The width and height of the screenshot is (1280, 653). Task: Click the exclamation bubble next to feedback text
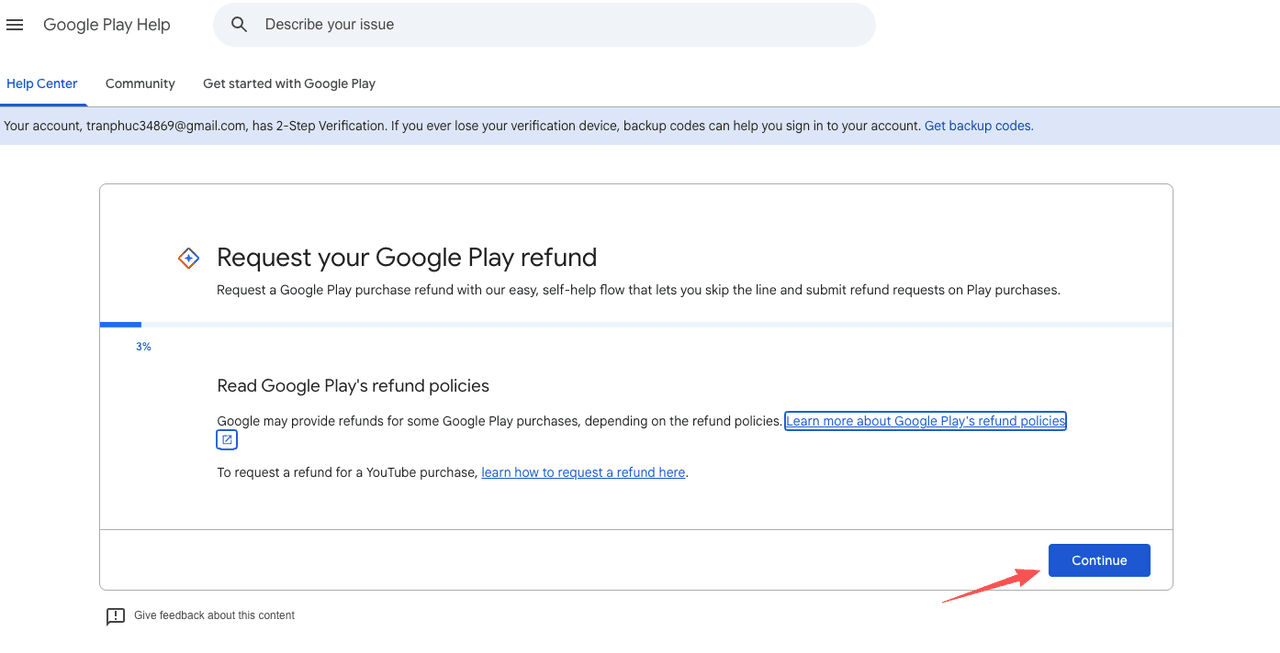point(115,616)
